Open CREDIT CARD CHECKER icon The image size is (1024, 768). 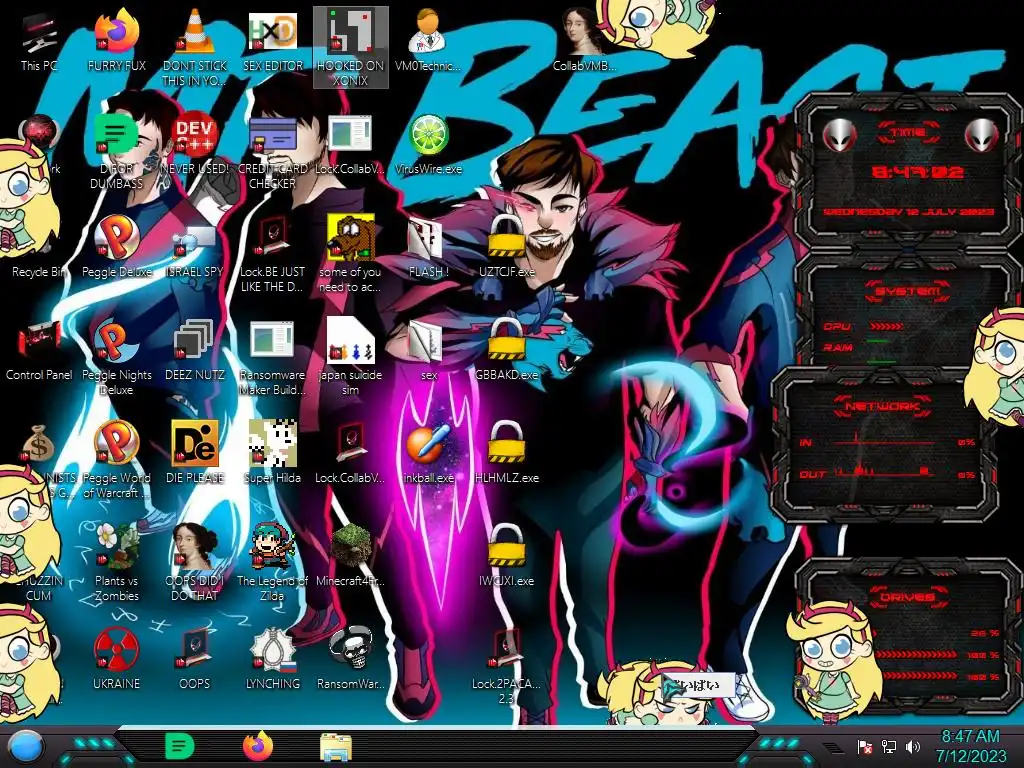click(273, 152)
